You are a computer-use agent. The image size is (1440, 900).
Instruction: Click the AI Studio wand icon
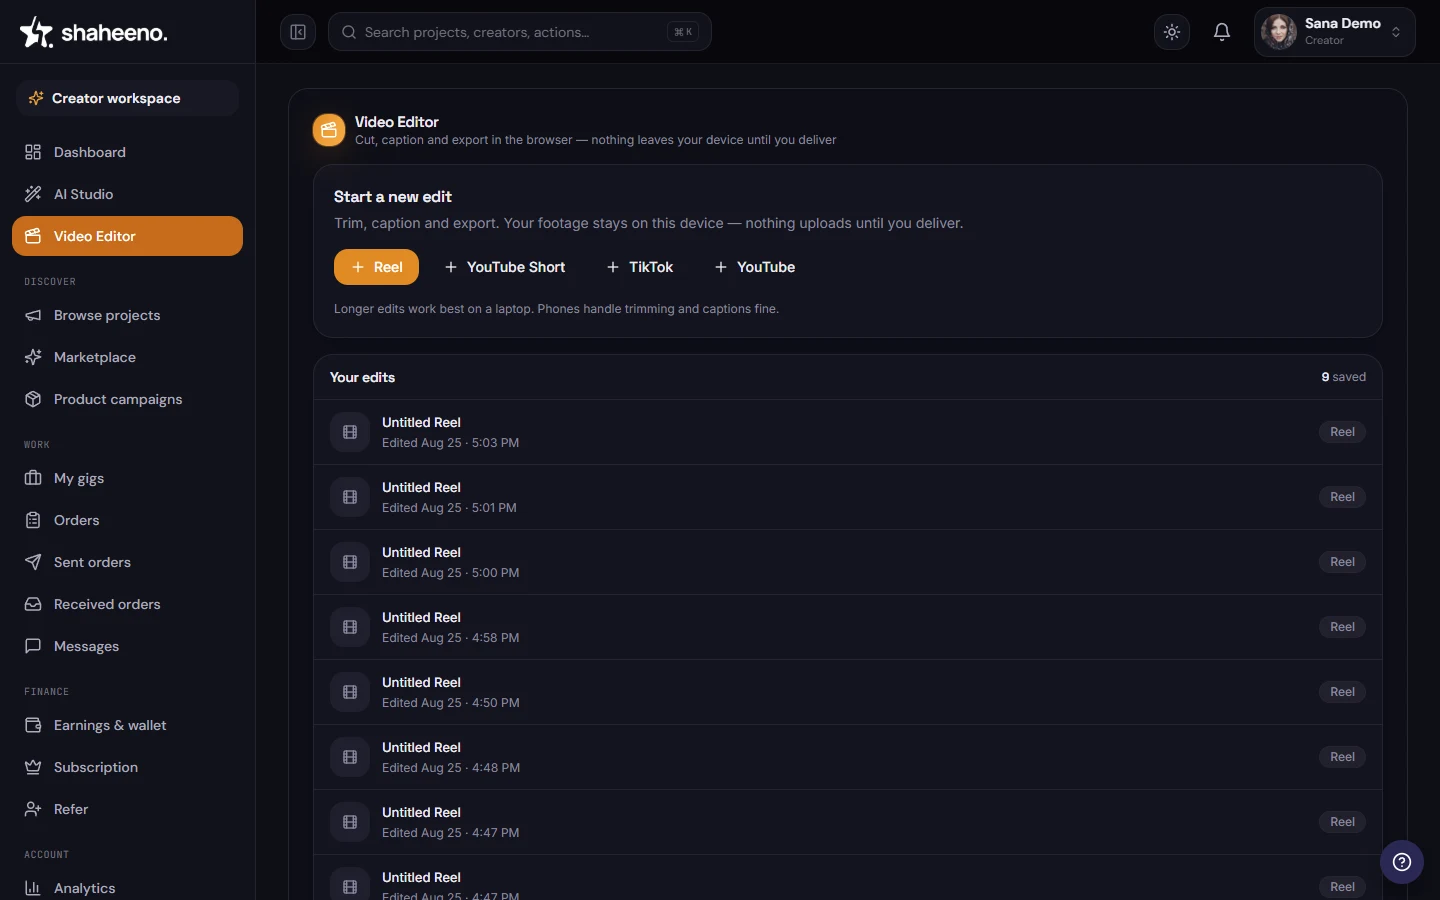click(33, 194)
